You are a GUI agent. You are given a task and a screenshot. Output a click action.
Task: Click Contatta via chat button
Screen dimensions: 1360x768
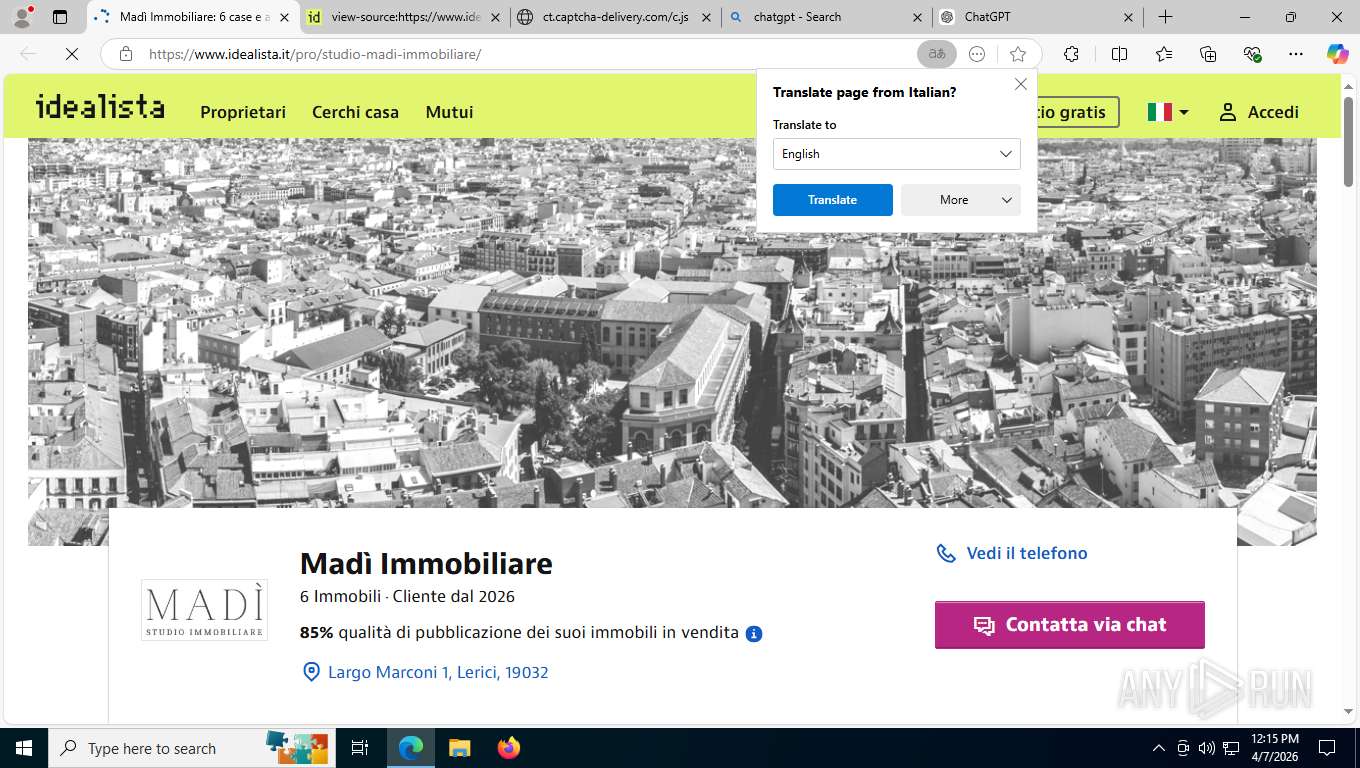pos(1070,625)
